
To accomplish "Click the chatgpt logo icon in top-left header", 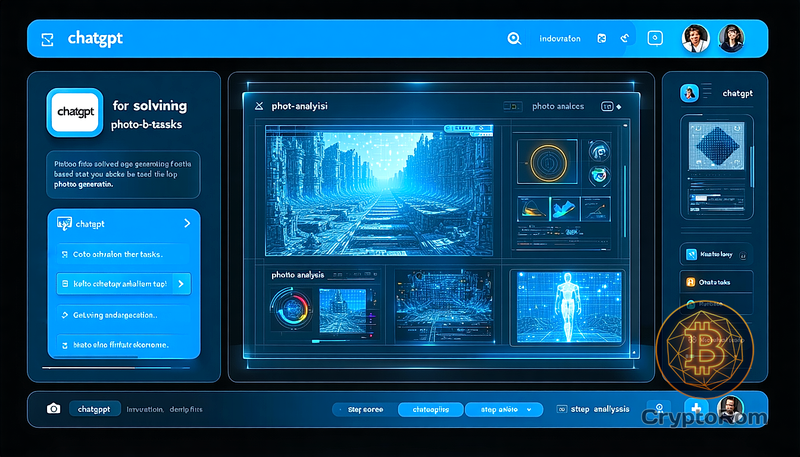I will [46, 40].
